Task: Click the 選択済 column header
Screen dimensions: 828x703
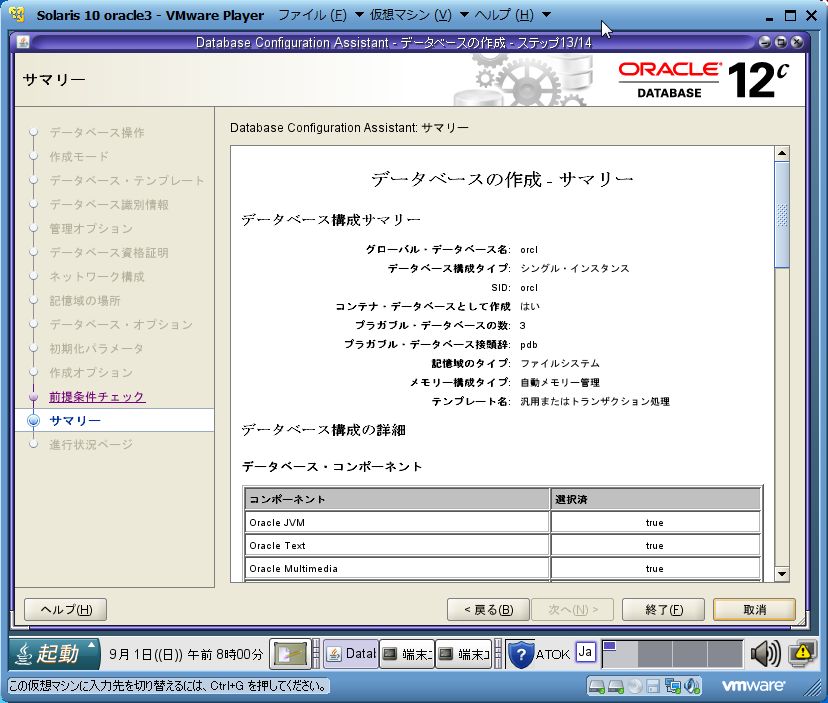Action: (655, 499)
